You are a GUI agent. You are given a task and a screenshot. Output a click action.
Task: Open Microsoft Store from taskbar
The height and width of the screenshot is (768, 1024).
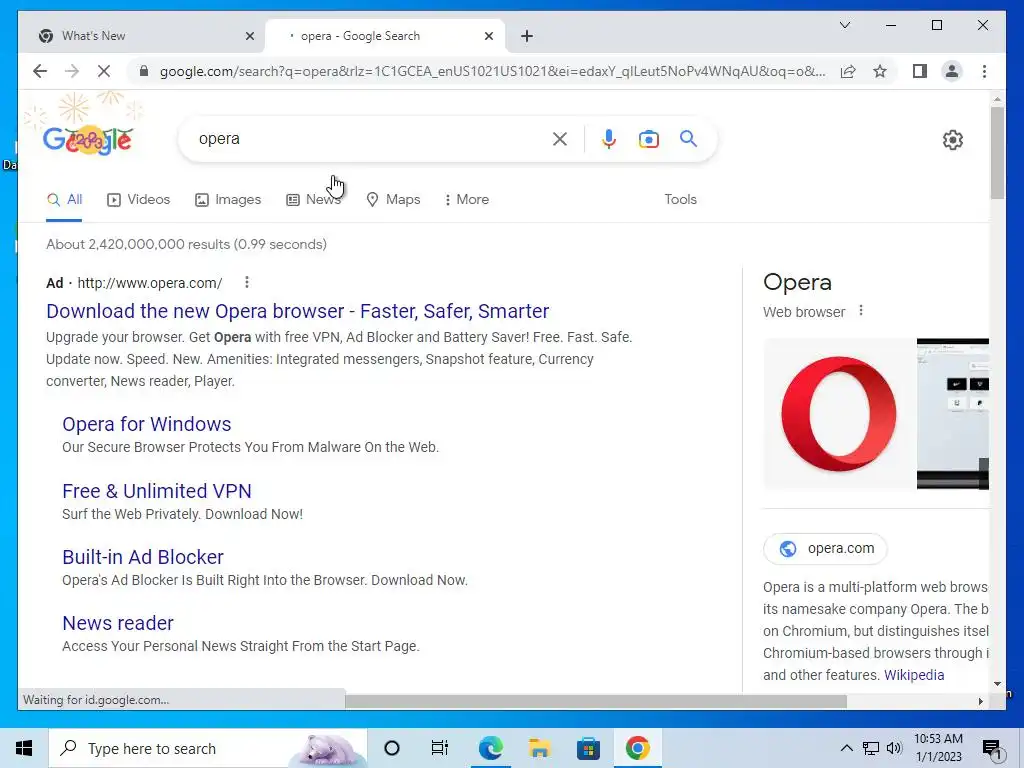click(x=588, y=748)
